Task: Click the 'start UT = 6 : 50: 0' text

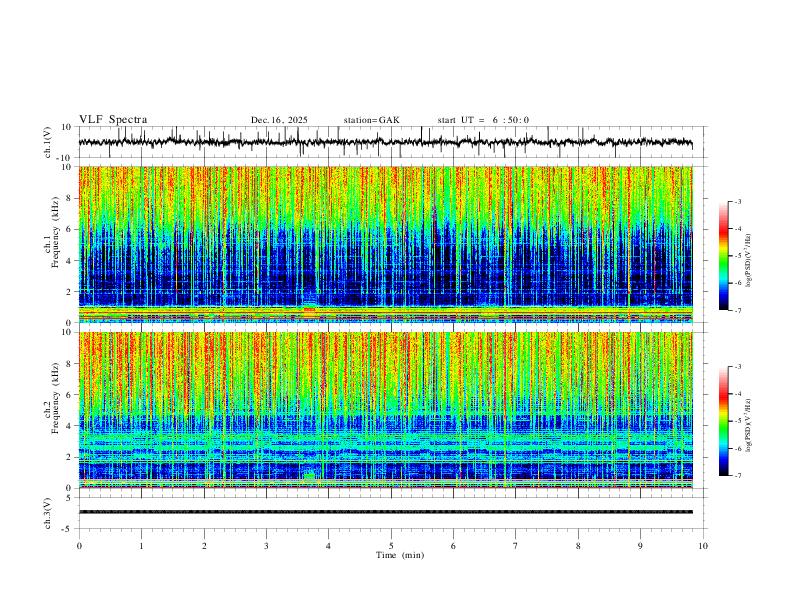Action: click(x=483, y=120)
